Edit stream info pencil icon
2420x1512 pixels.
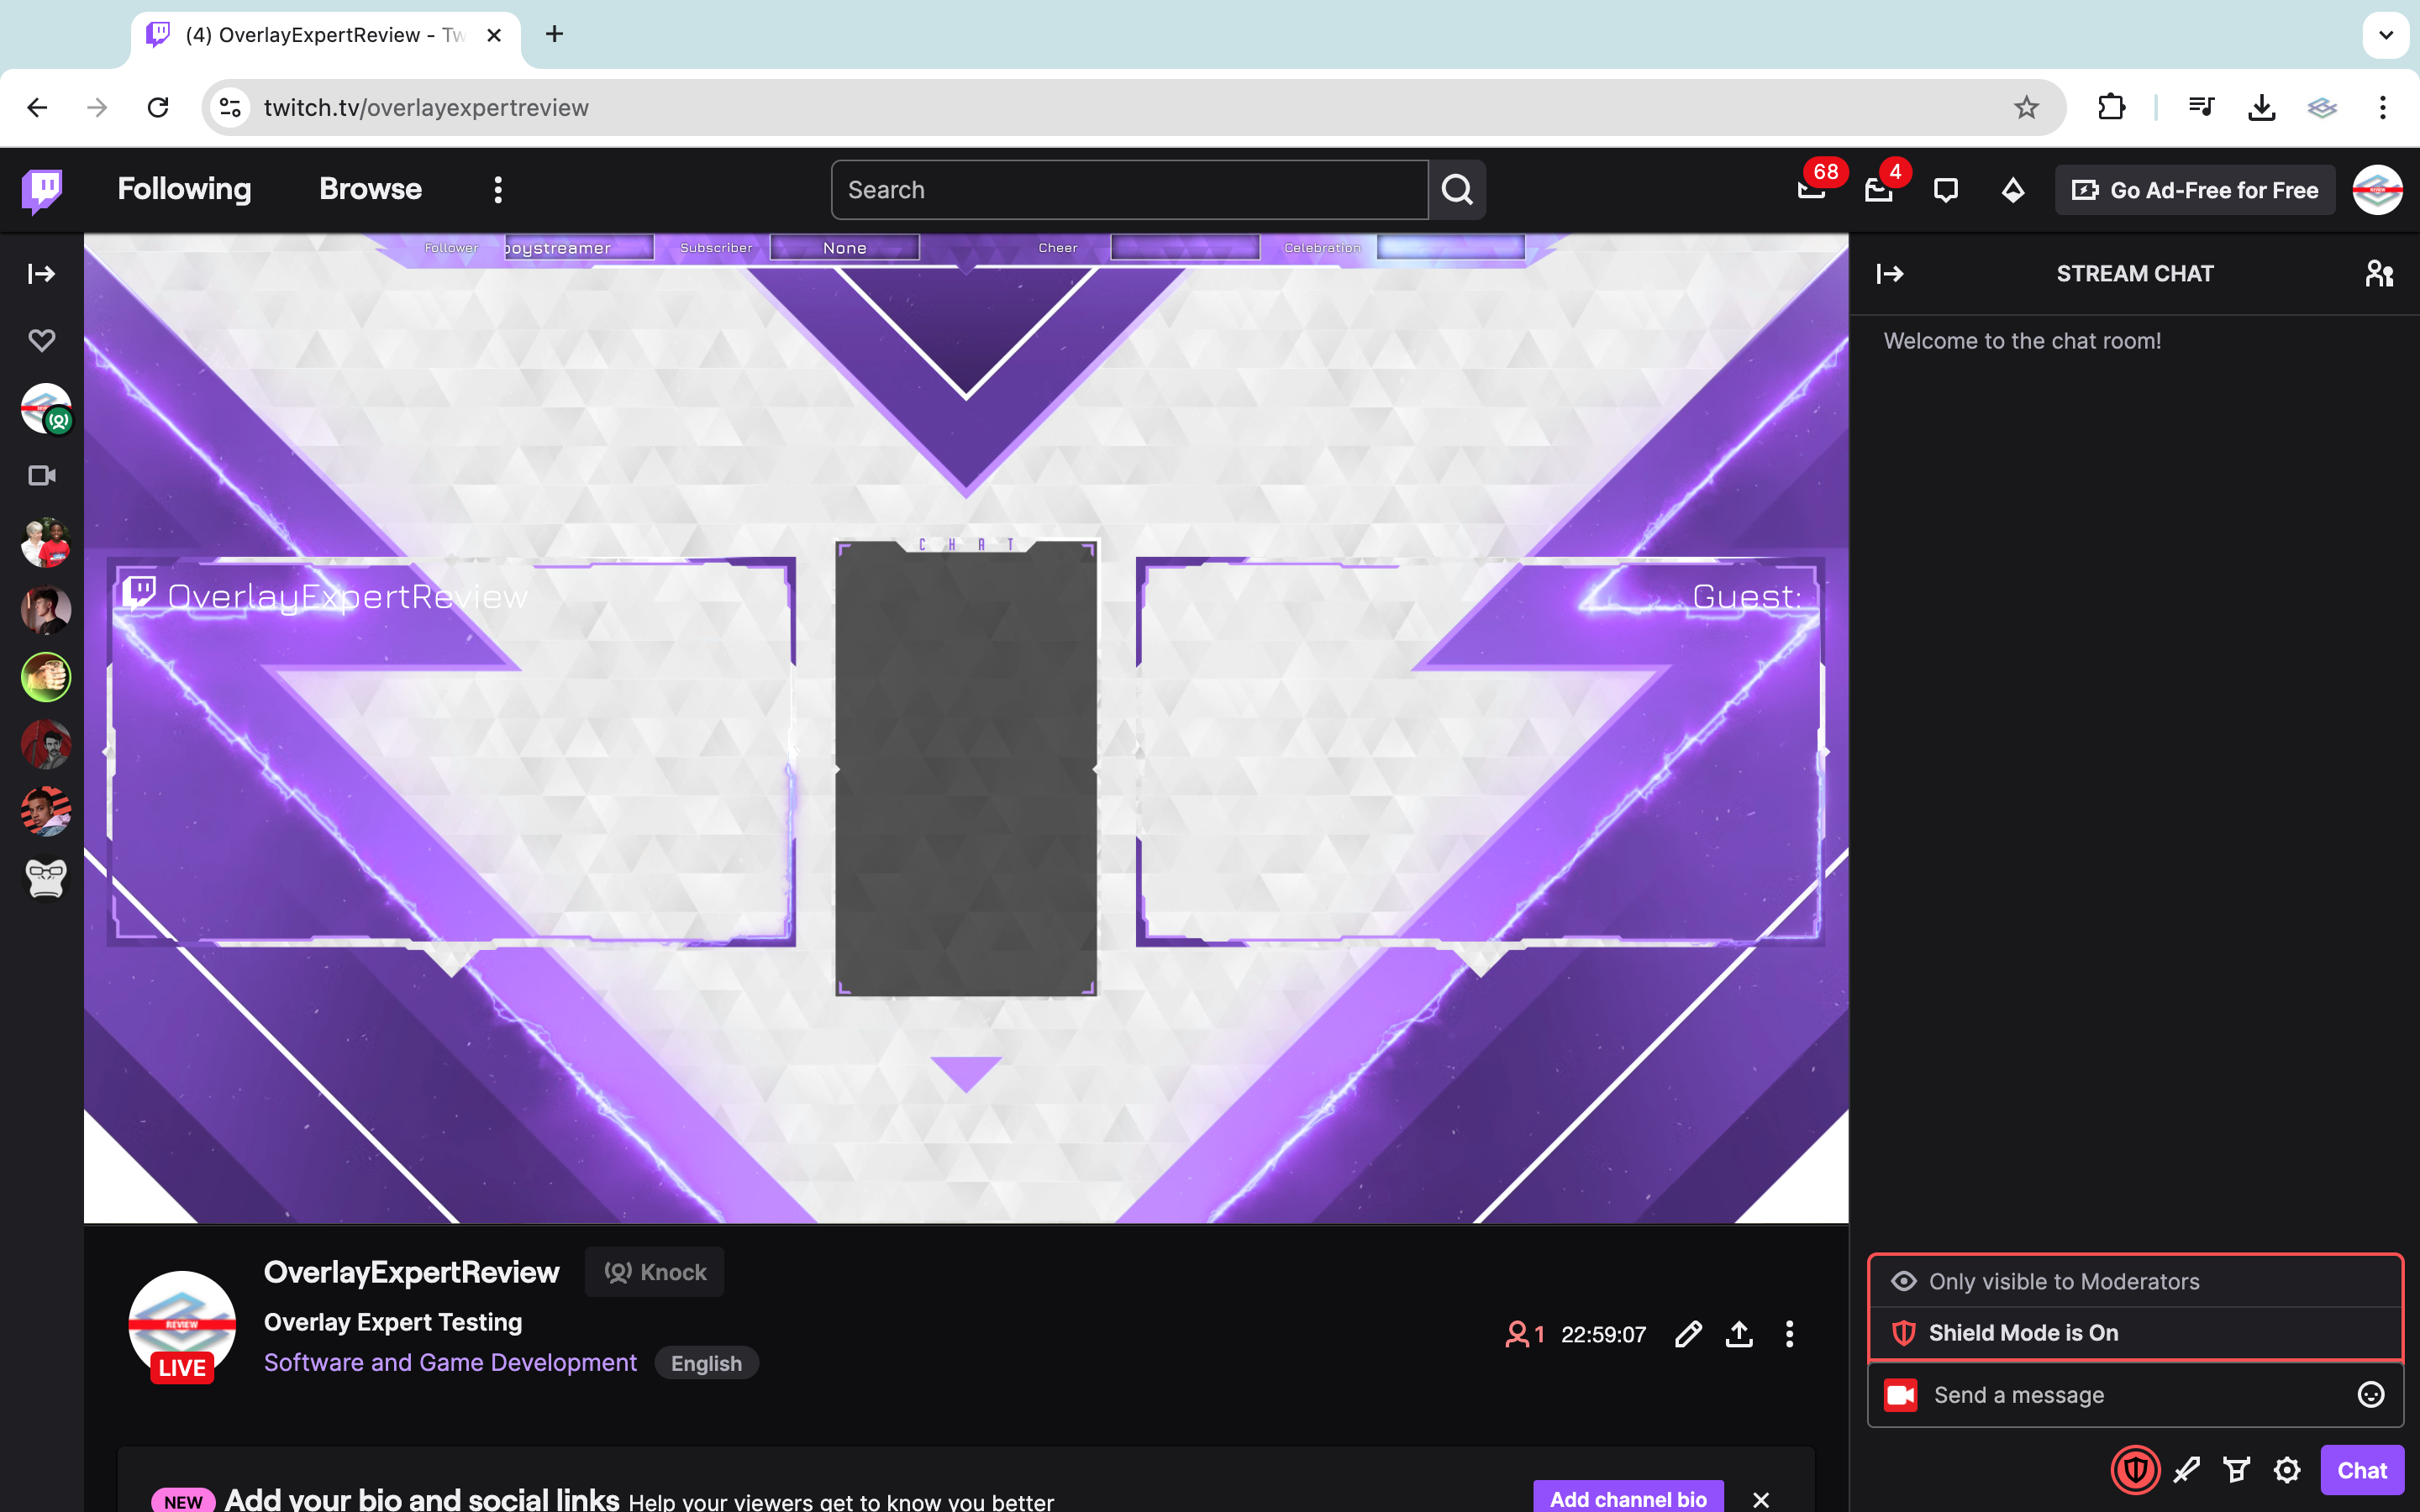click(1688, 1334)
